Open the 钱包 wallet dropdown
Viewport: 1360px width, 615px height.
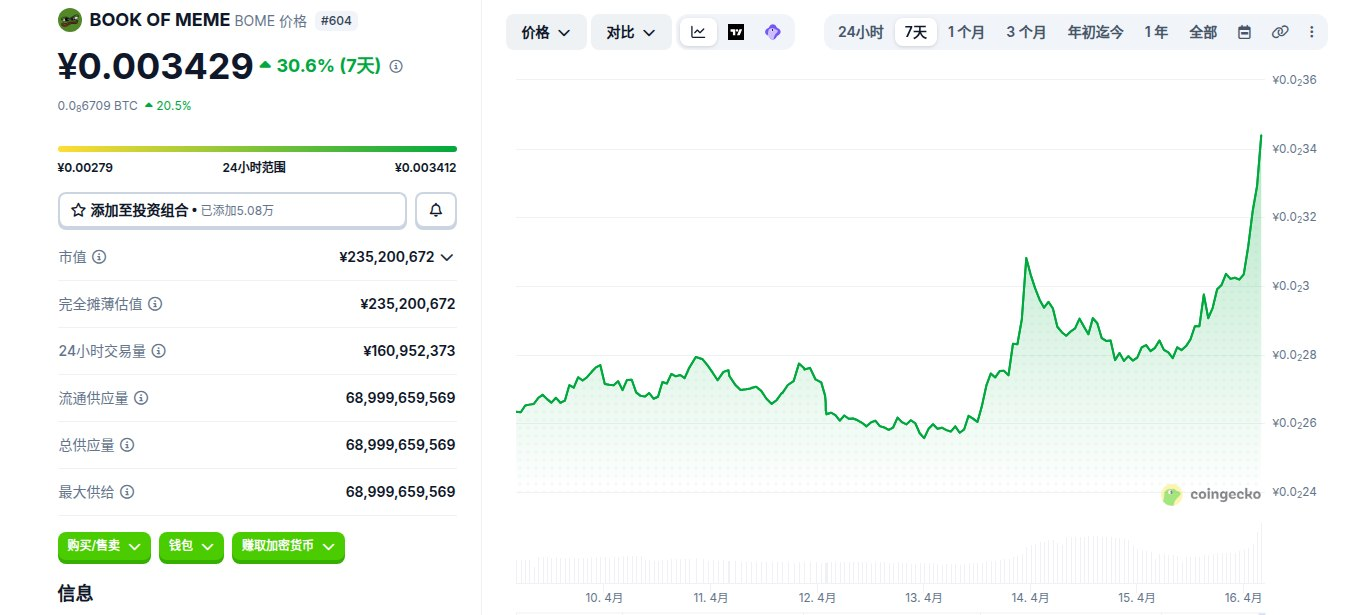(x=191, y=546)
